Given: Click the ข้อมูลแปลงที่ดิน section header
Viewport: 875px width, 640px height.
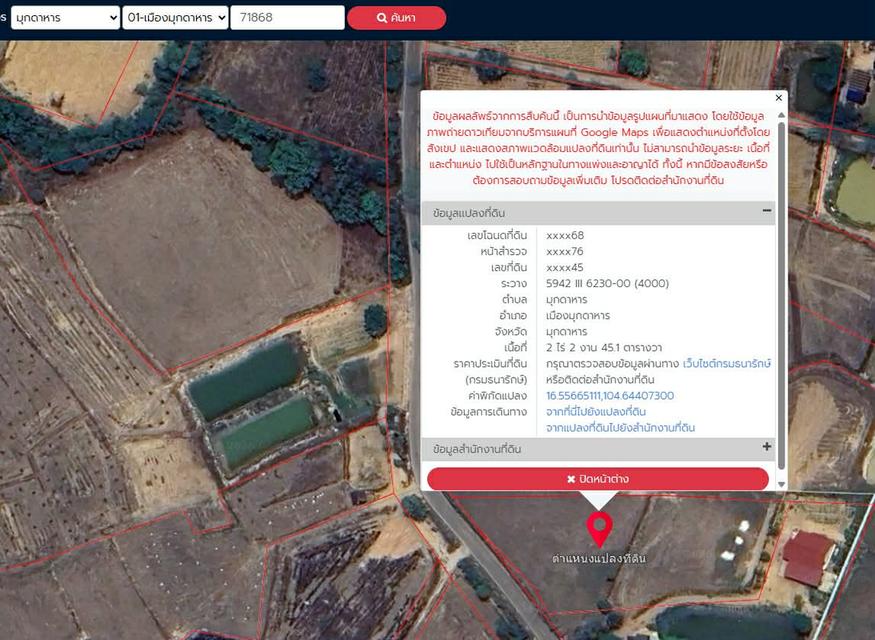Looking at the screenshot, I should pyautogui.click(x=598, y=213).
